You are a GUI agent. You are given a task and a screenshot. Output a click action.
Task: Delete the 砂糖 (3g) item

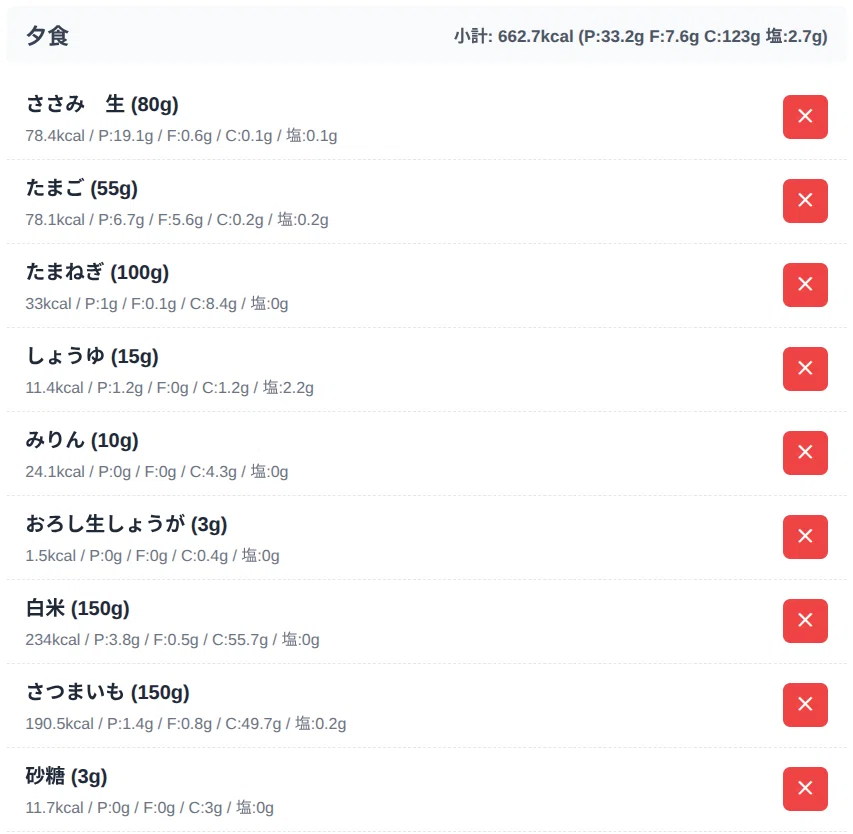click(805, 789)
